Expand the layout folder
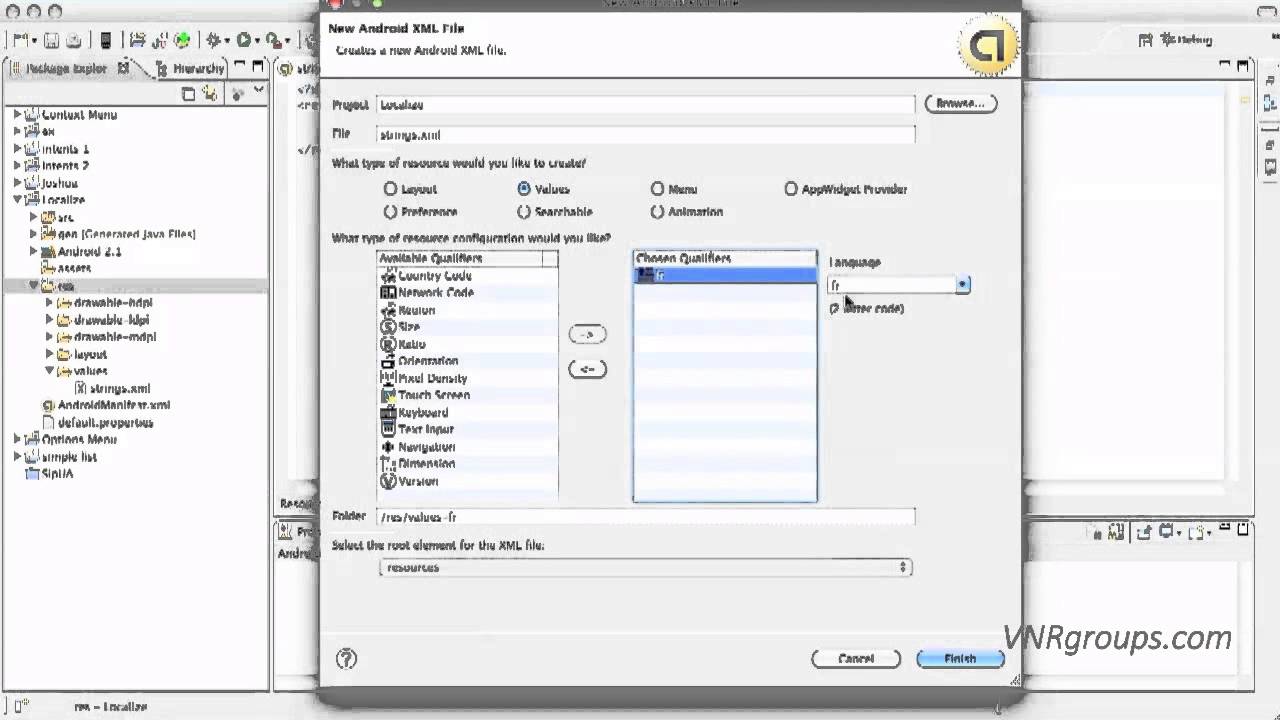The height and width of the screenshot is (720, 1280). 49,354
